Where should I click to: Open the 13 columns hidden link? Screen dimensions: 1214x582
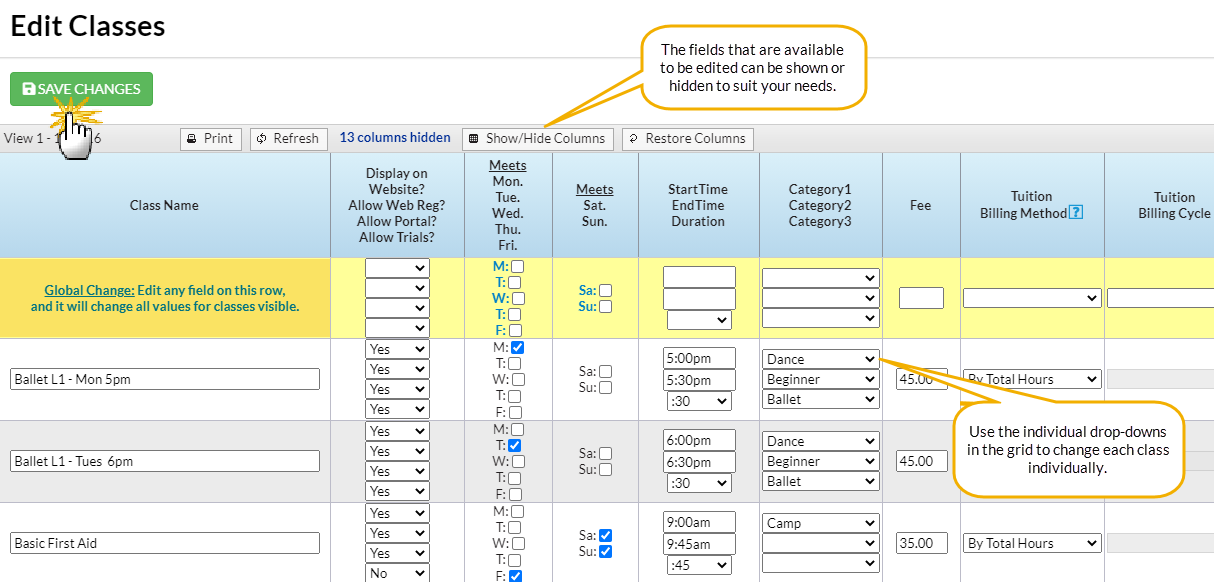point(394,137)
